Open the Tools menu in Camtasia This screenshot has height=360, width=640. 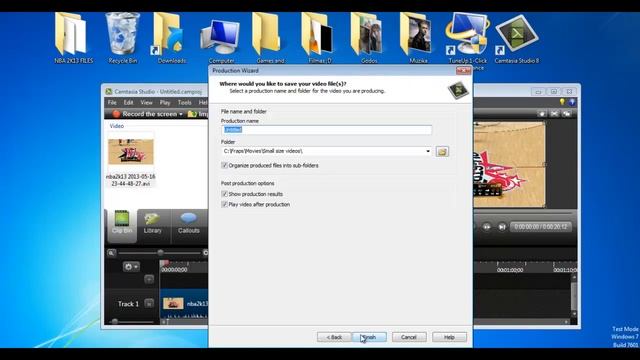coord(184,102)
